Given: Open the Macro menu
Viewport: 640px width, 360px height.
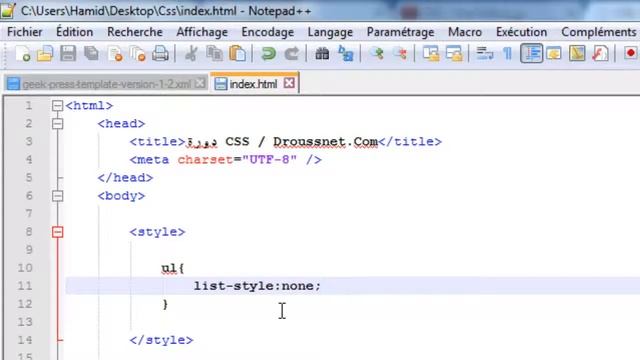Looking at the screenshot, I should point(465,32).
